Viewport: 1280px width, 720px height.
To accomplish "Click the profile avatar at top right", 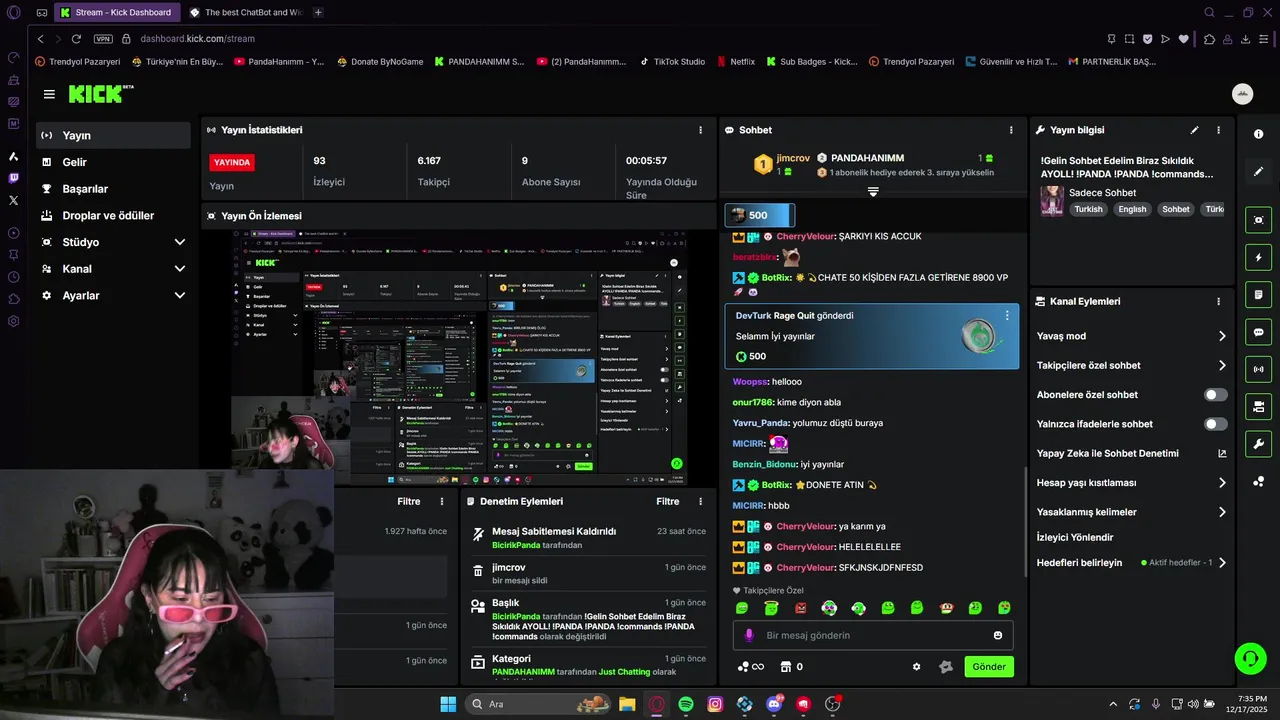I will coord(1242,94).
